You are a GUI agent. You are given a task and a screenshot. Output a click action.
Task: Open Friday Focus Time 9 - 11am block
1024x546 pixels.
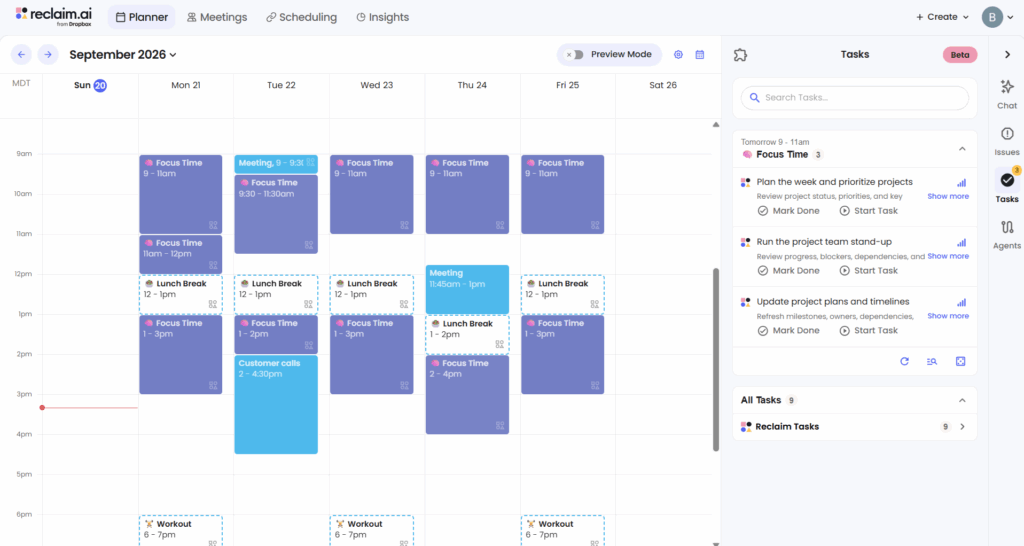(562, 195)
